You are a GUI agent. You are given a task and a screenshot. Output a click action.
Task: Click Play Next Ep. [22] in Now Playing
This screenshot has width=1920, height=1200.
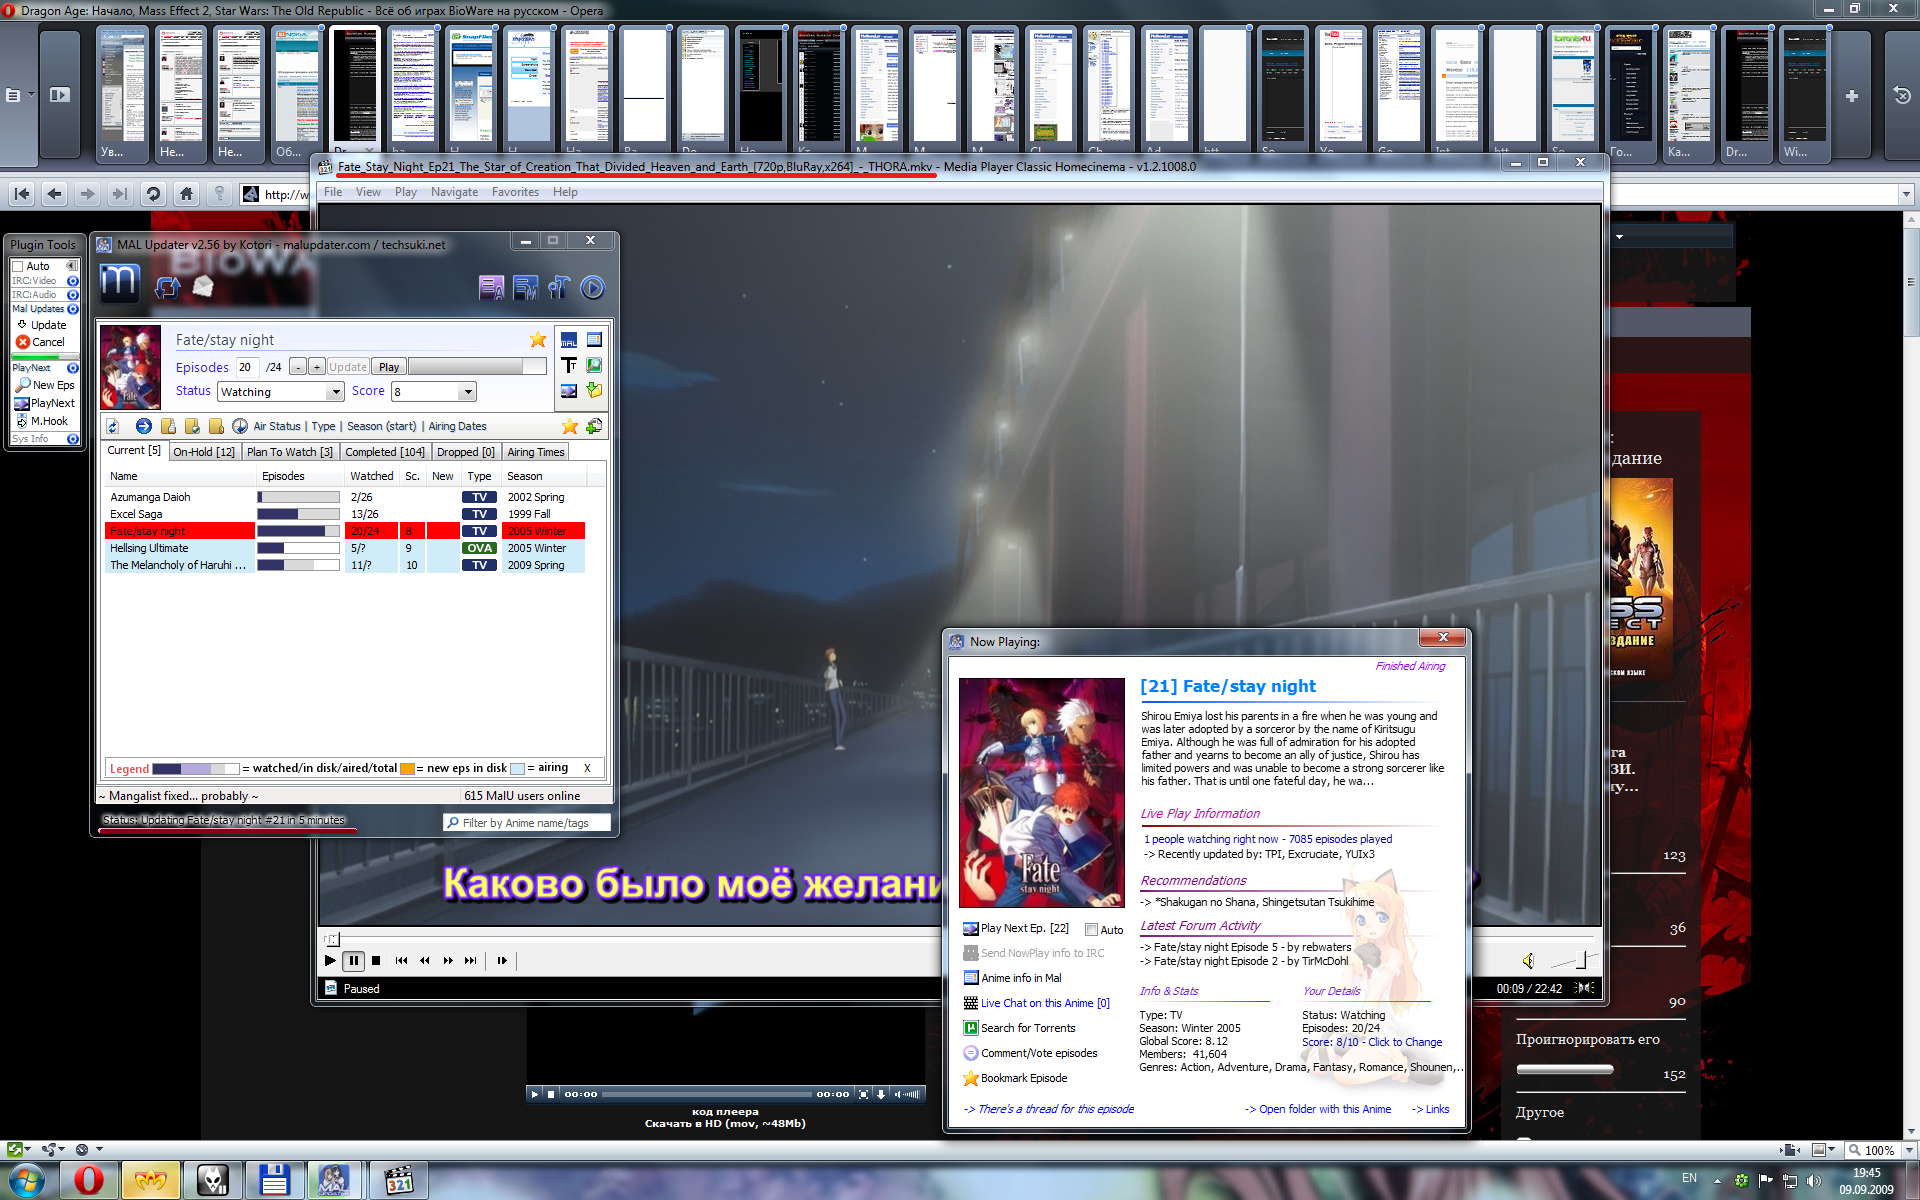tap(1016, 928)
